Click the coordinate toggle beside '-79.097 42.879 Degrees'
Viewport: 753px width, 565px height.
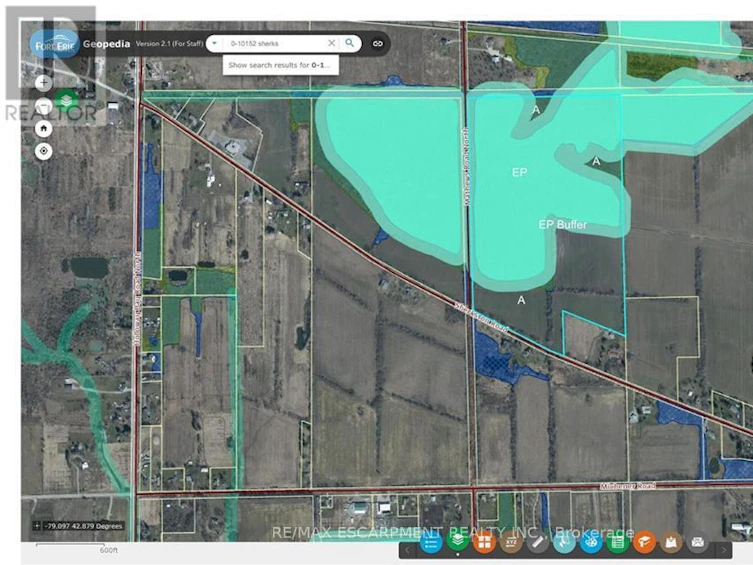click(x=36, y=526)
